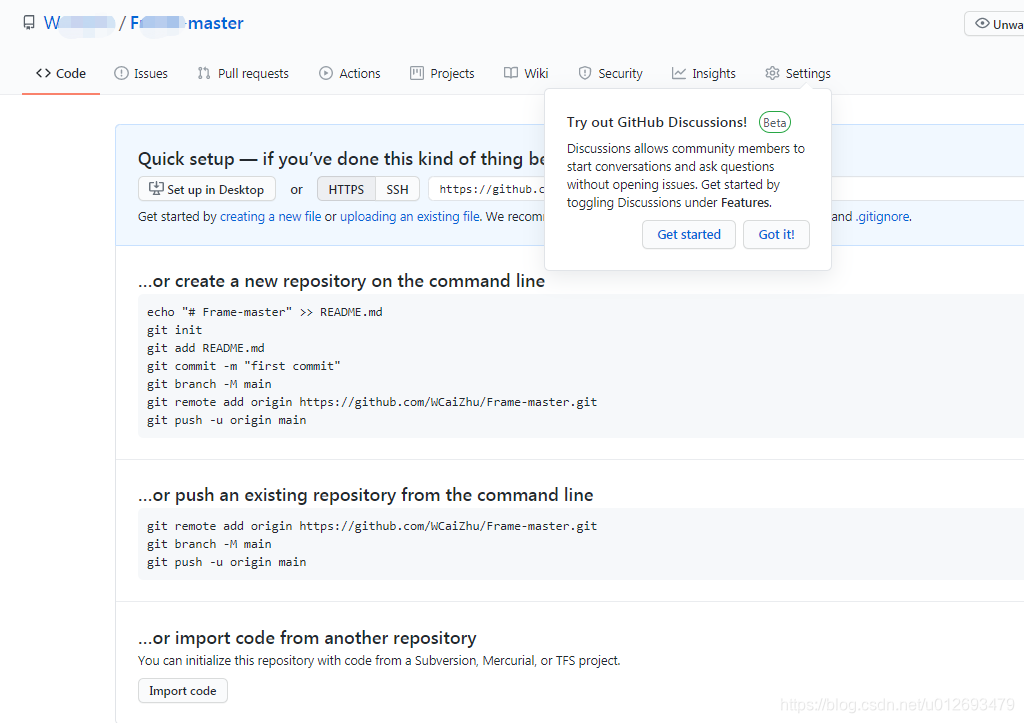The width and height of the screenshot is (1024, 723).
Task: Open the repository owner link in header
Action: click(x=79, y=23)
